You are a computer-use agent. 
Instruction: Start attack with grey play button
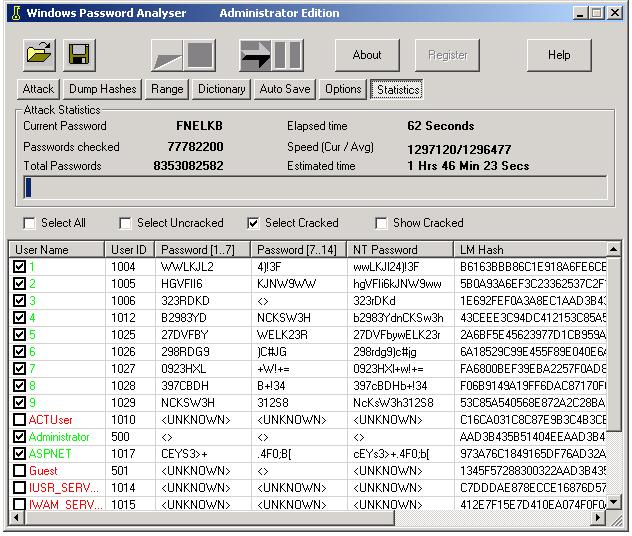point(167,55)
